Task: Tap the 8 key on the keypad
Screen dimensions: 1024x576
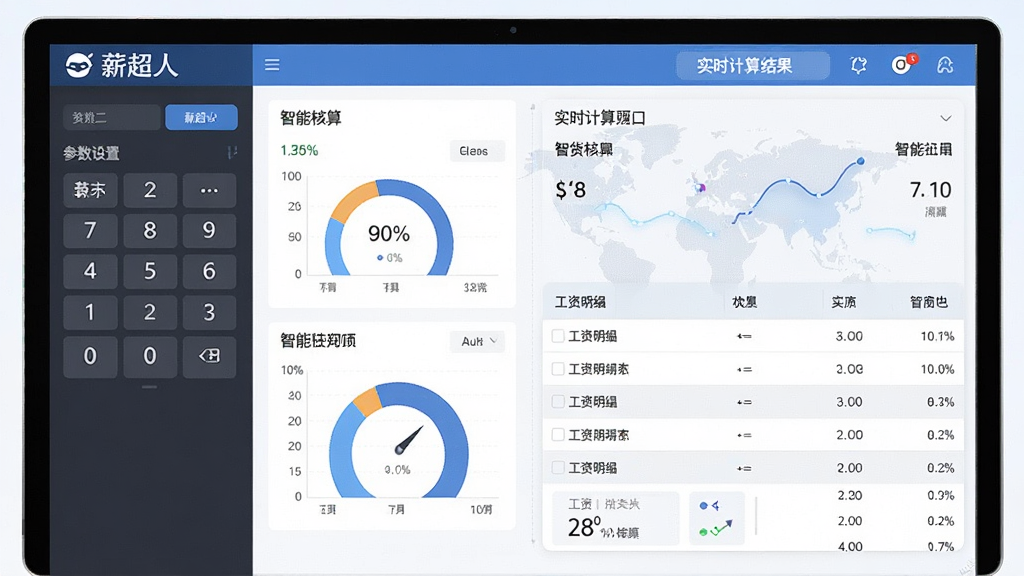Action: 150,231
